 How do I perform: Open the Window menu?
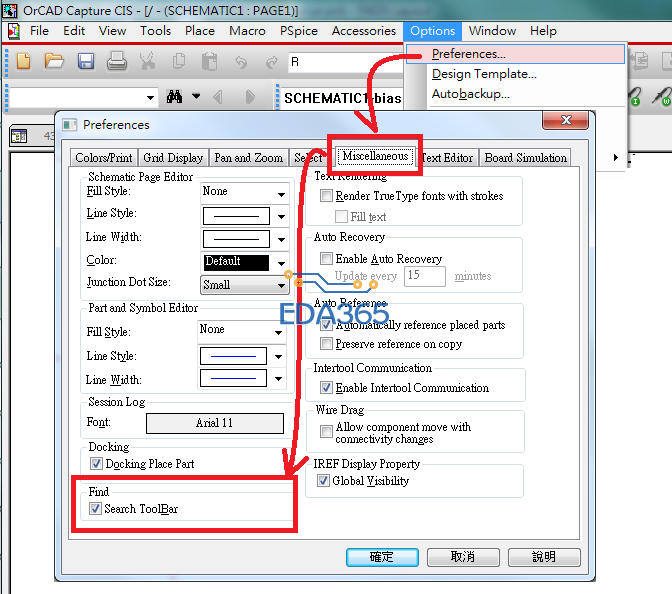[x=492, y=31]
